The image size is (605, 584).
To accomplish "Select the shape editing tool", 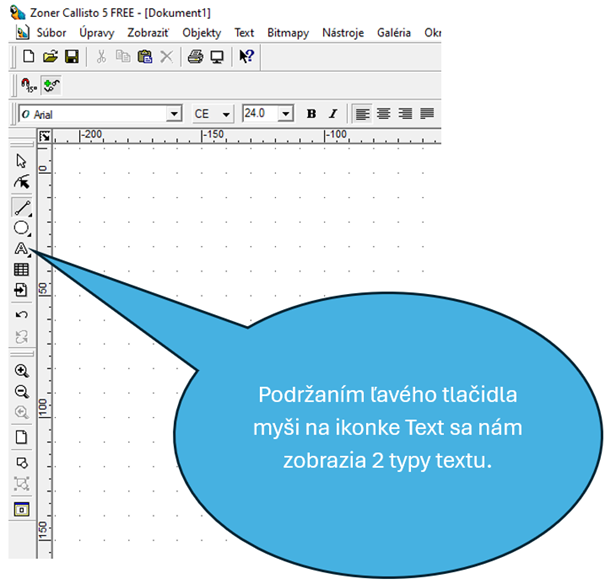I will 22,182.
